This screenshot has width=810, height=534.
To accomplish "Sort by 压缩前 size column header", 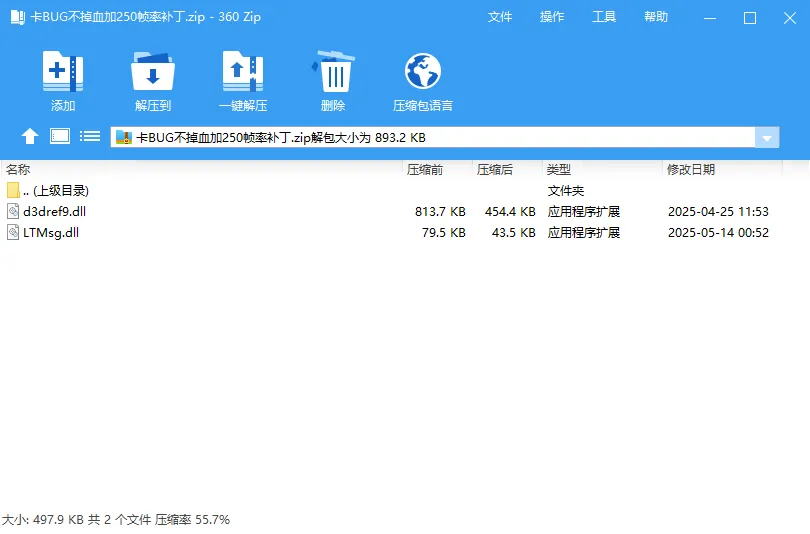I will tap(425, 170).
